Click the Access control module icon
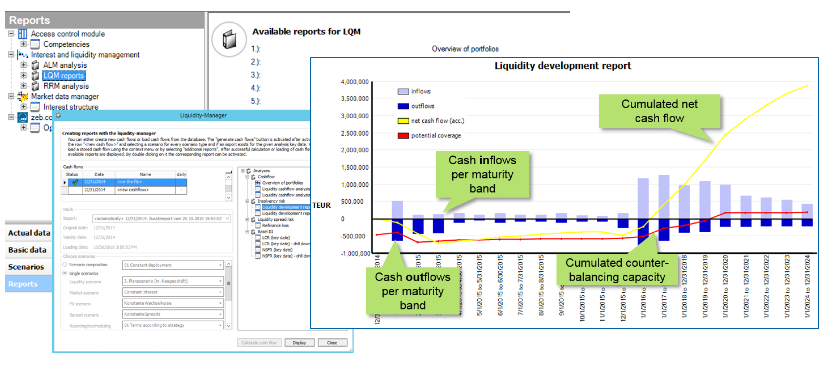825x365 pixels. click(23, 34)
